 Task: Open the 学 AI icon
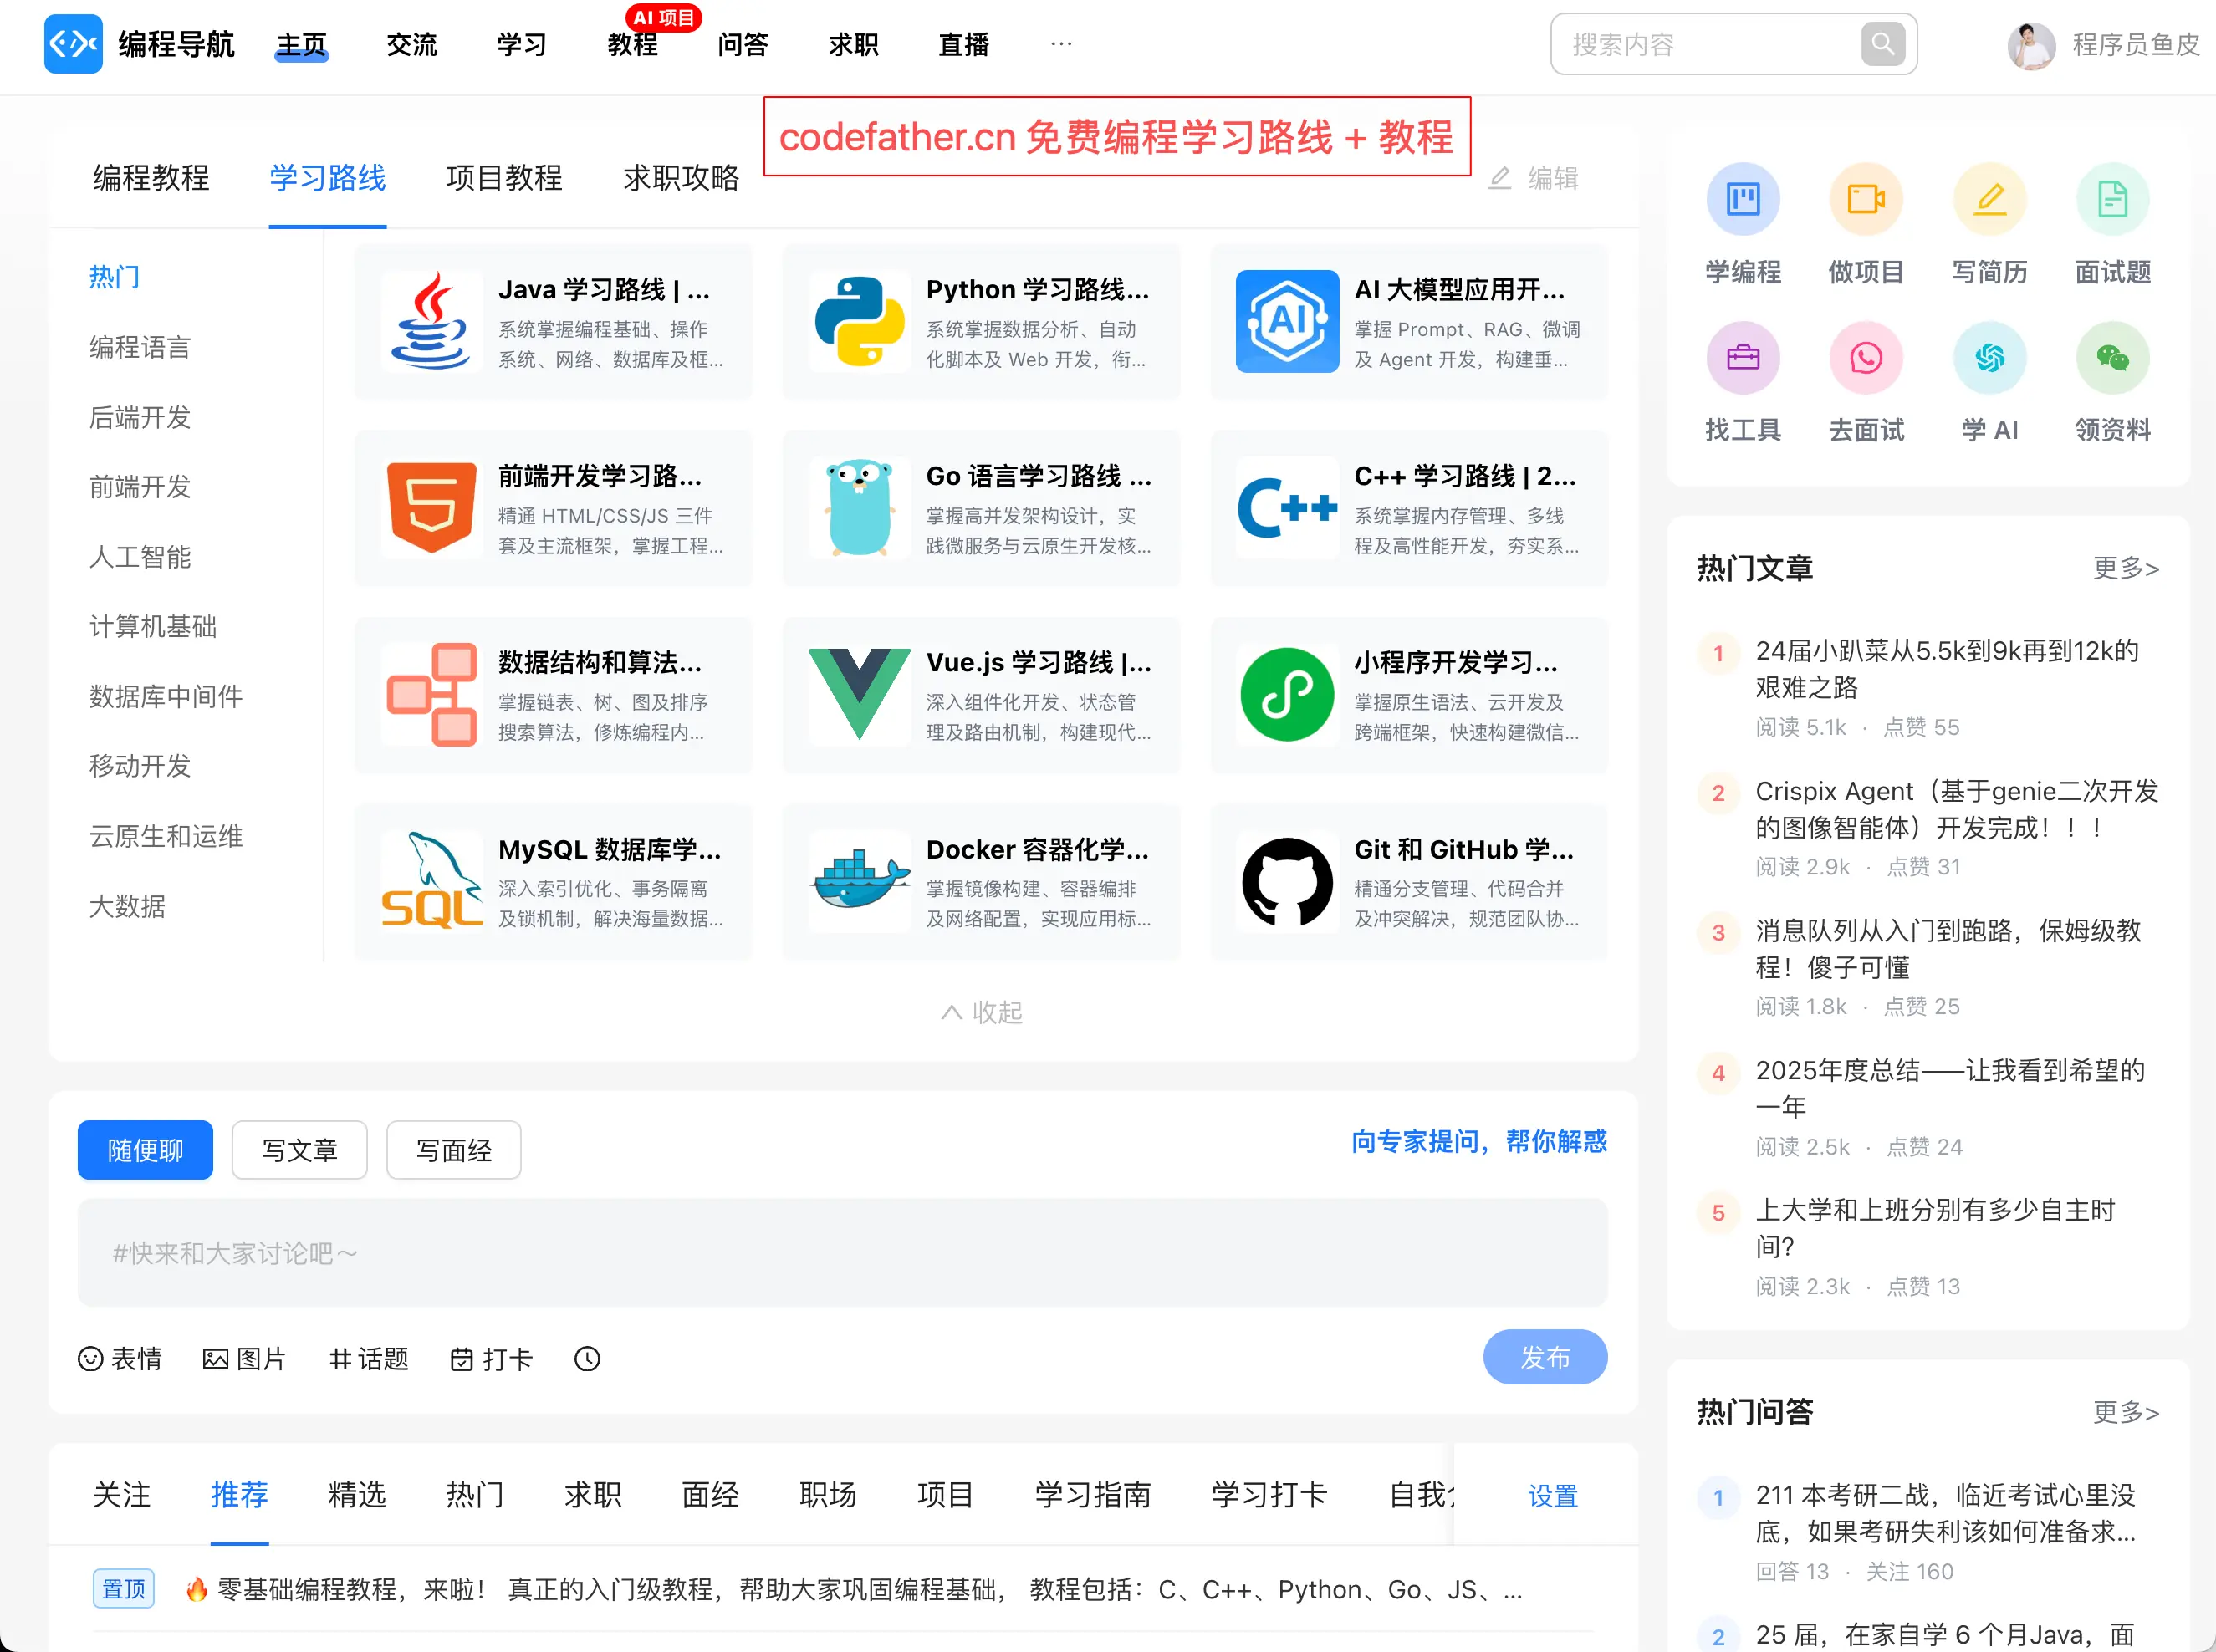(1989, 357)
